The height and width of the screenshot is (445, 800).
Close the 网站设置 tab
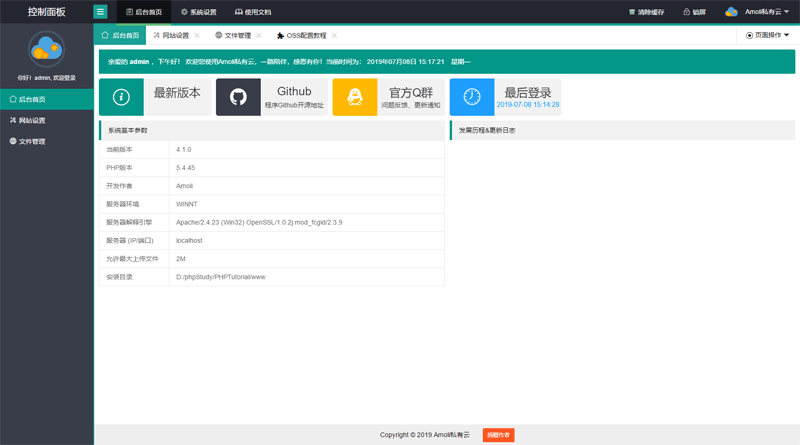tap(197, 35)
